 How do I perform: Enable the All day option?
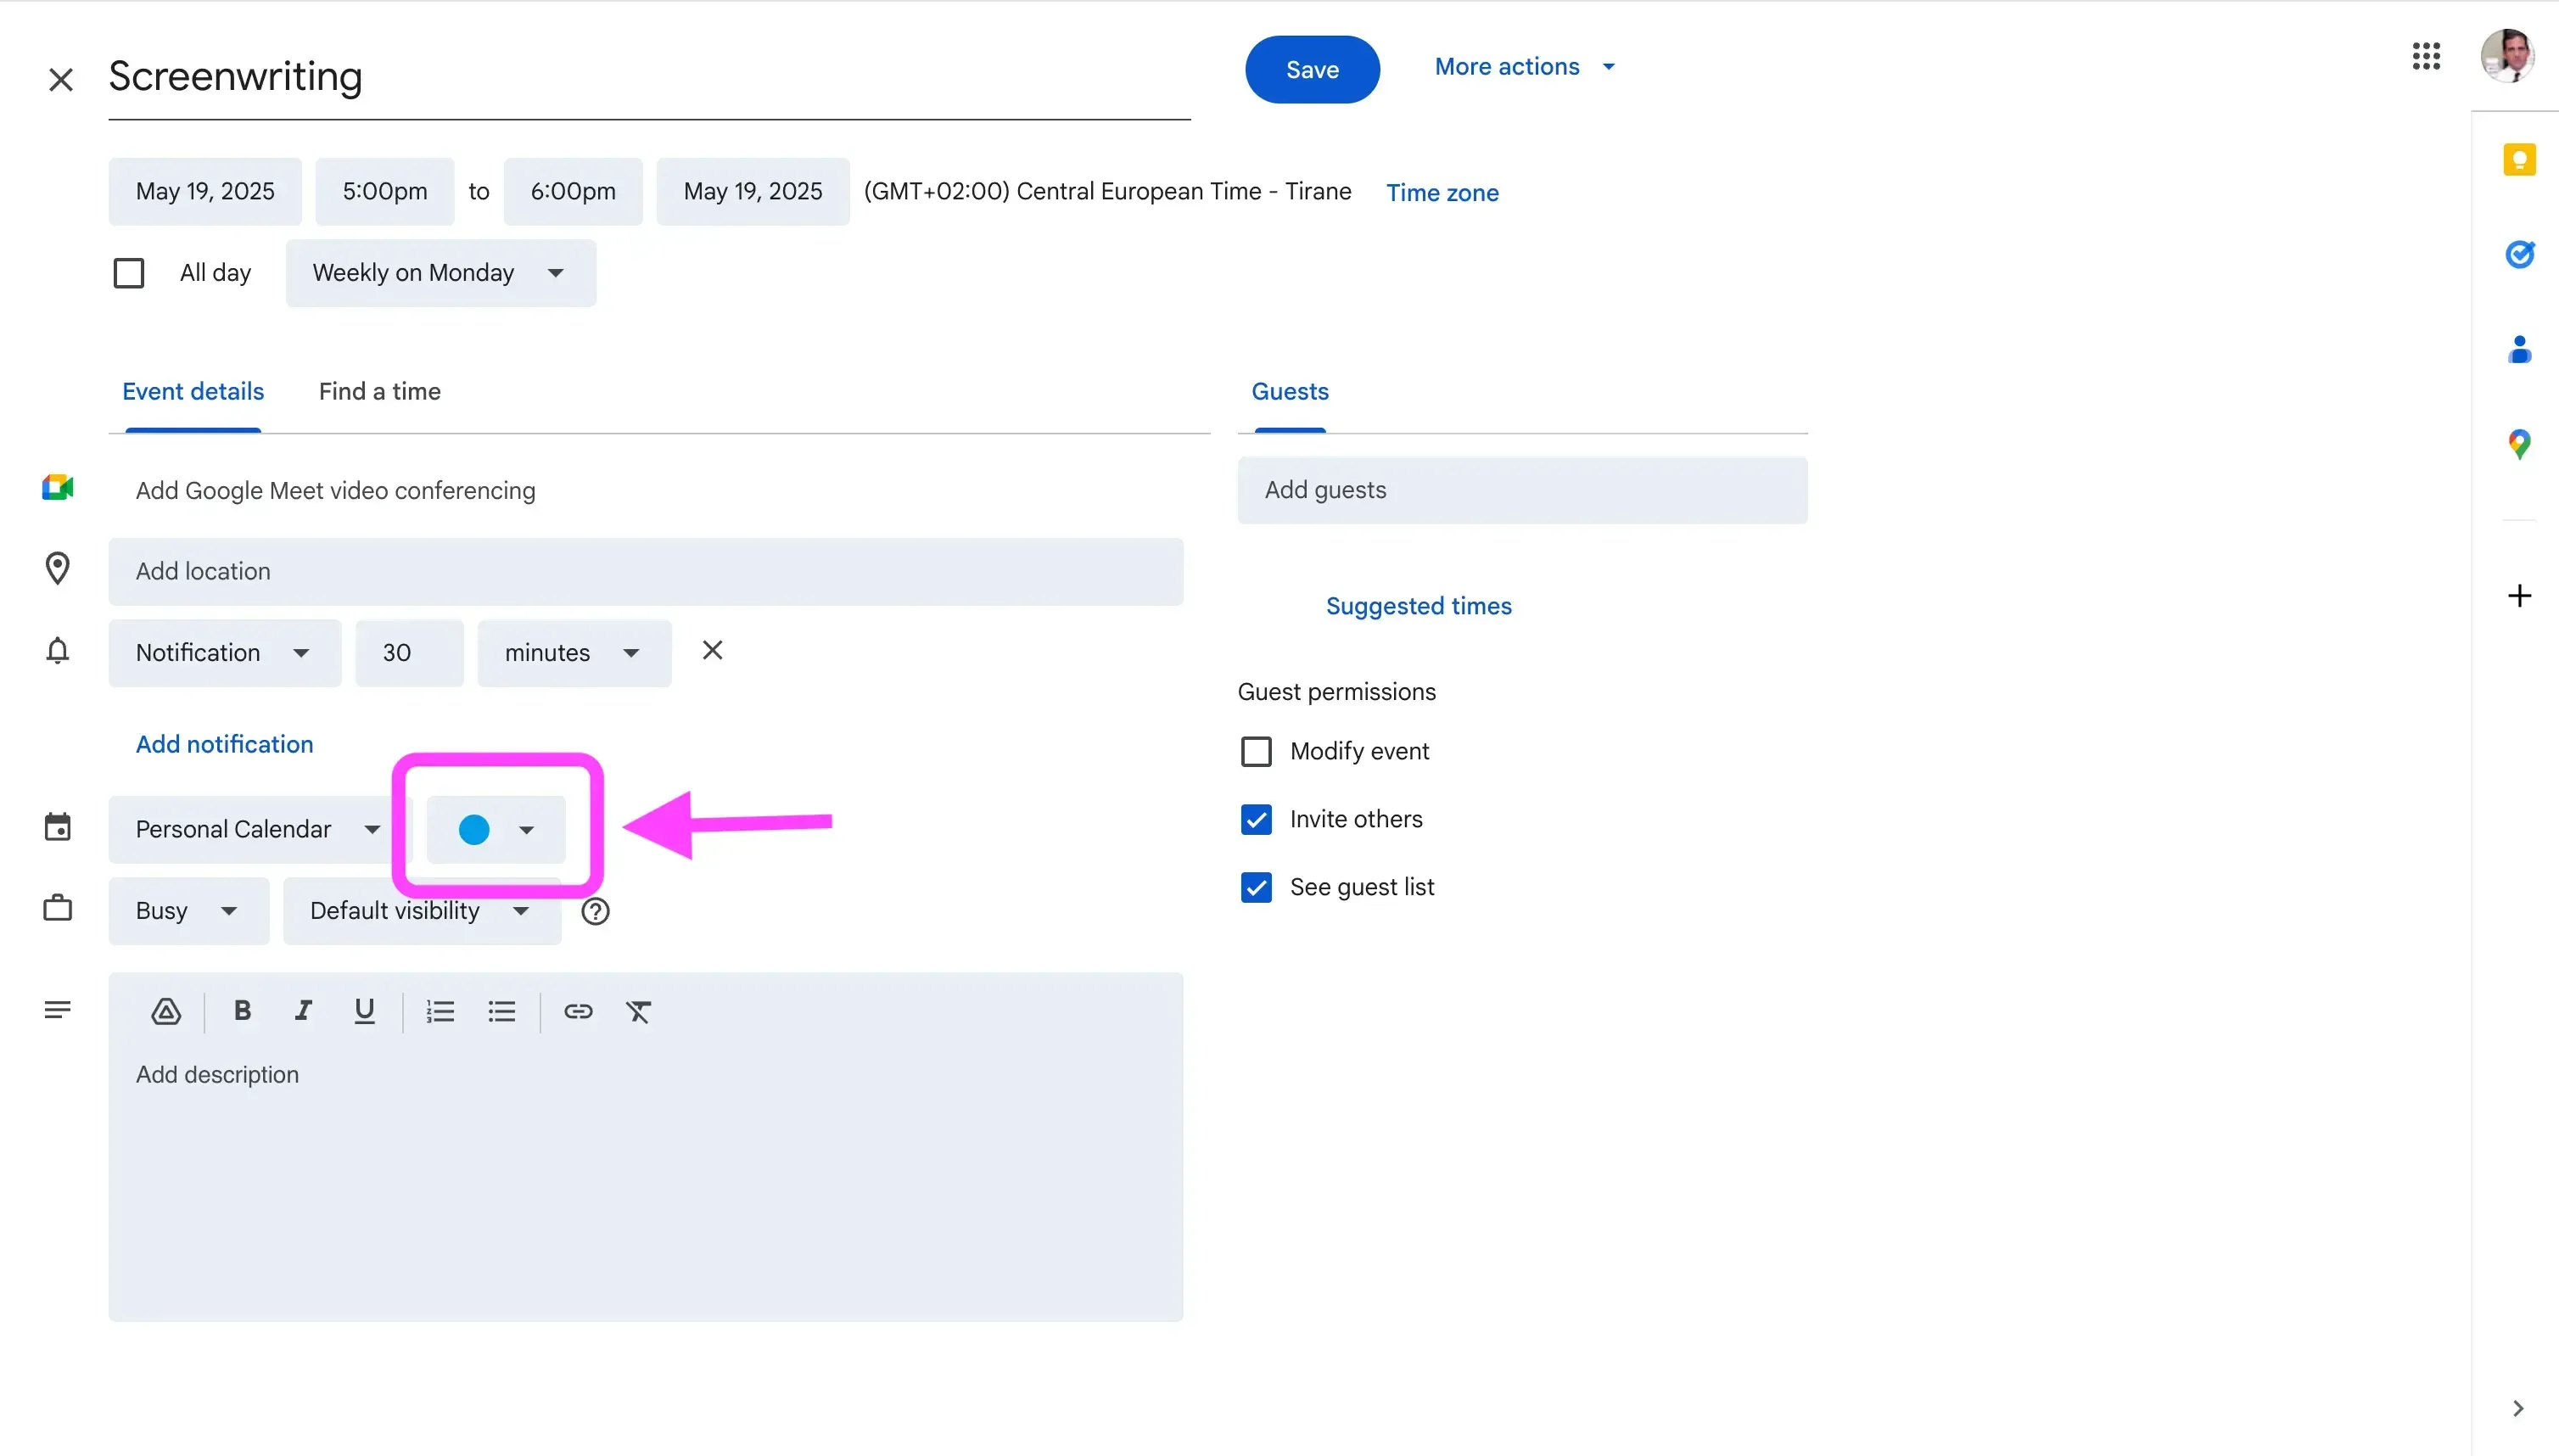click(129, 272)
